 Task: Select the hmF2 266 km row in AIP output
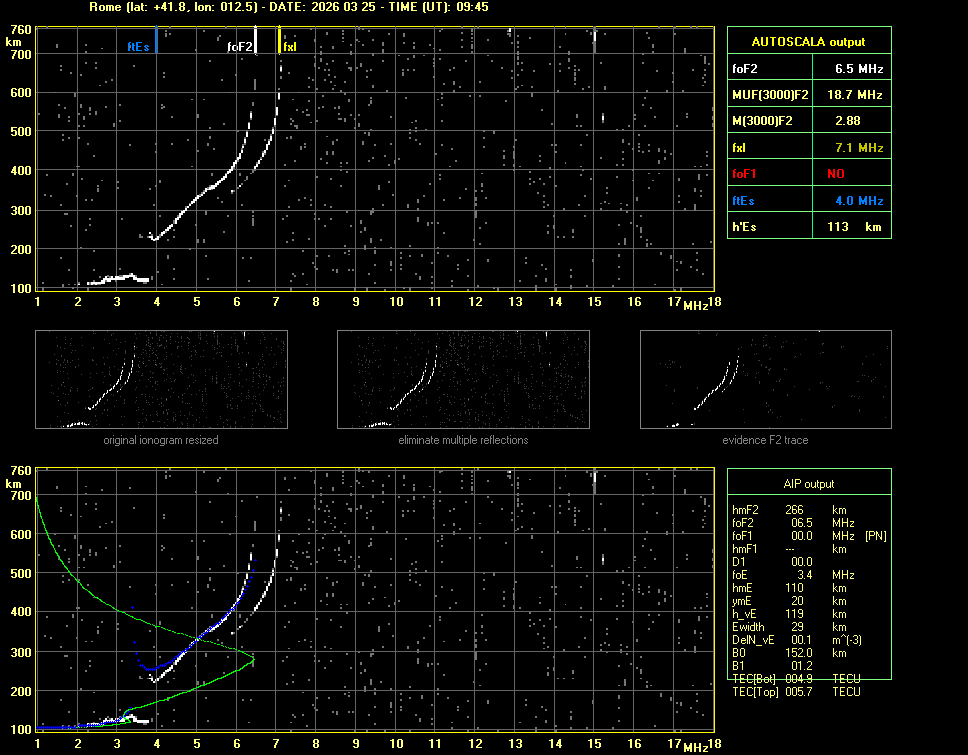tap(795, 510)
